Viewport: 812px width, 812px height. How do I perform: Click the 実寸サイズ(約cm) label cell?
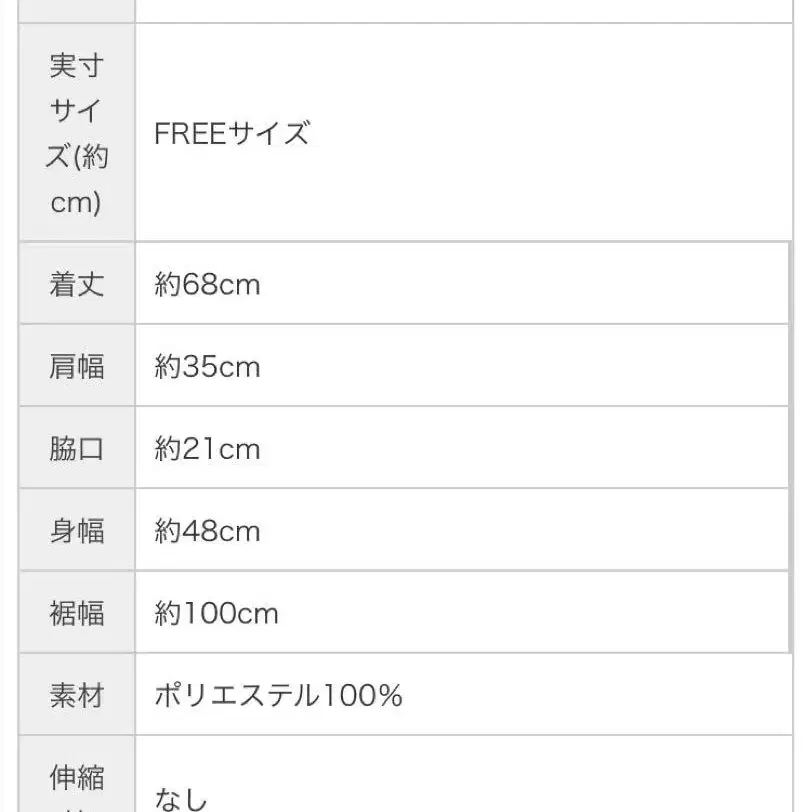pyautogui.click(x=76, y=134)
